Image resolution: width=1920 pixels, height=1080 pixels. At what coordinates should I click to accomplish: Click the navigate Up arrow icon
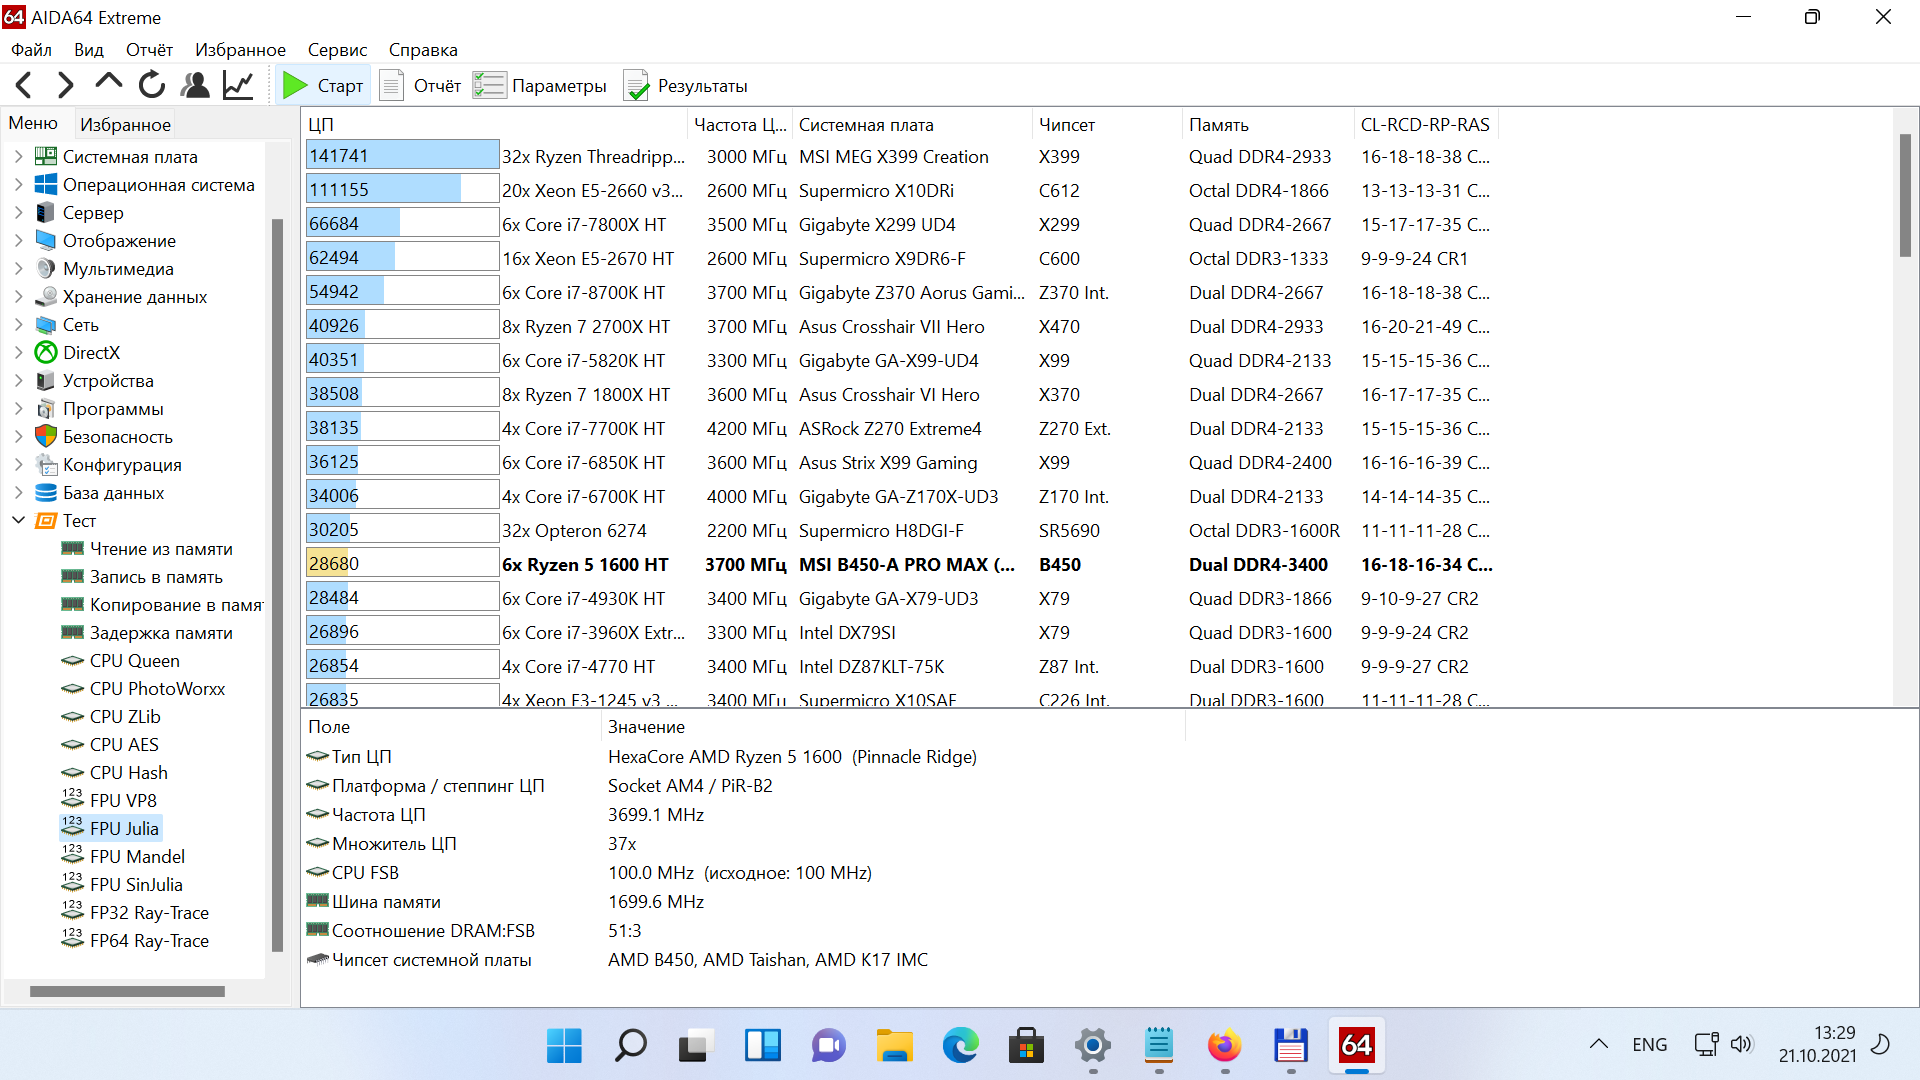pyautogui.click(x=108, y=84)
